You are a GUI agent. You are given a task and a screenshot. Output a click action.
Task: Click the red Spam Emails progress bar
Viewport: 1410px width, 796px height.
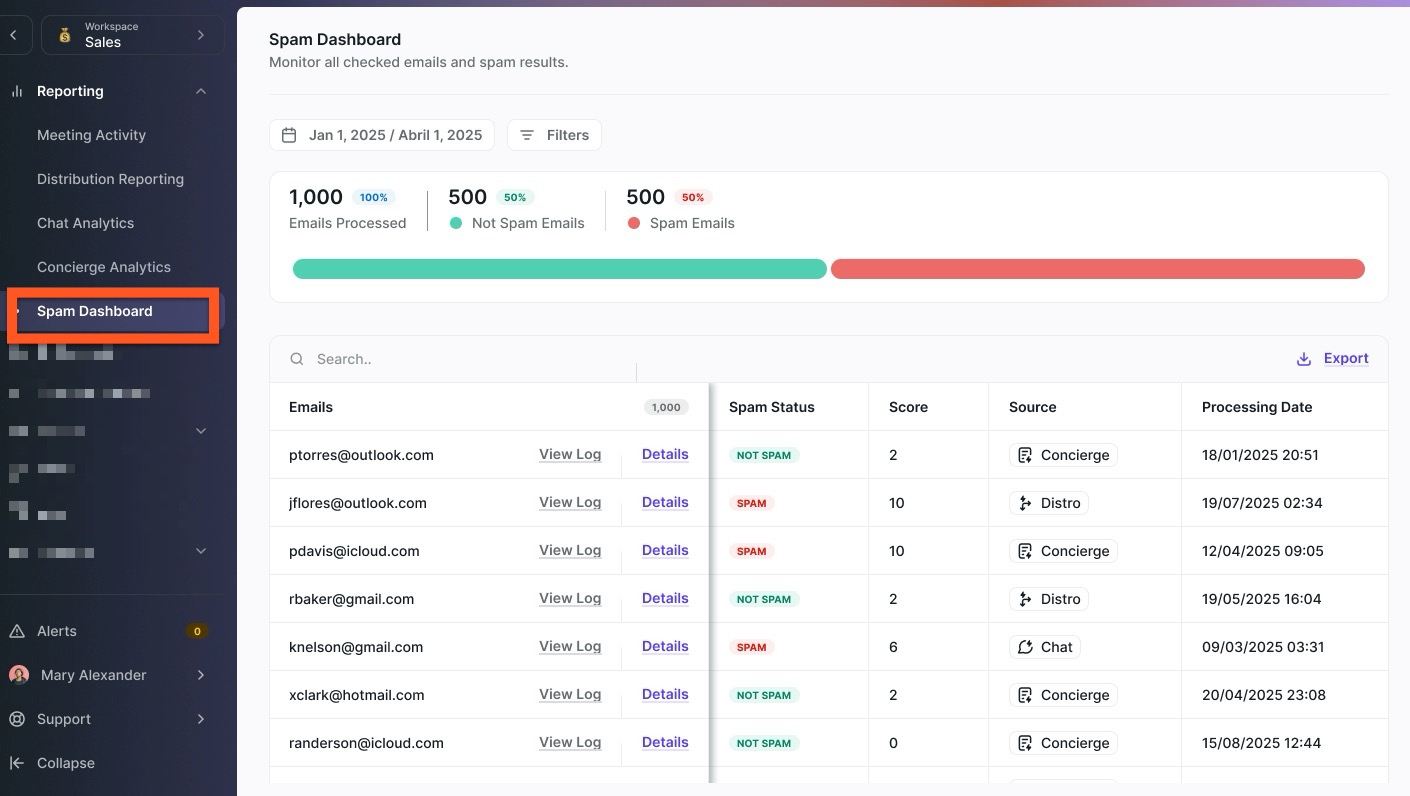coord(1097,269)
